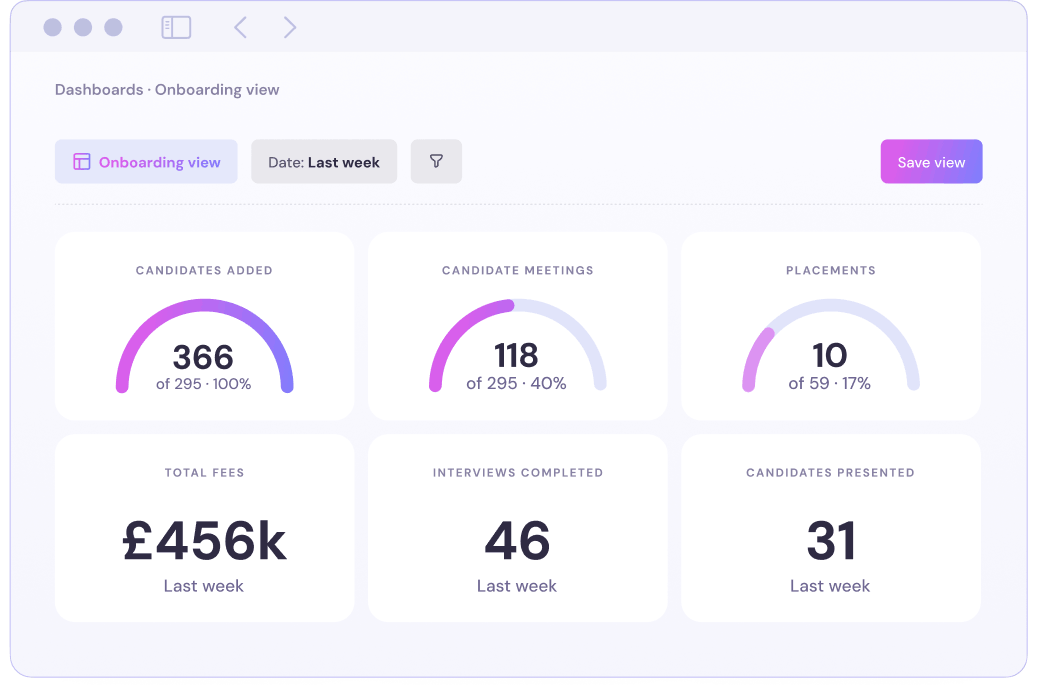The width and height of the screenshot is (1038, 697).
Task: Toggle the sidebar panel icon
Action: pos(176,27)
